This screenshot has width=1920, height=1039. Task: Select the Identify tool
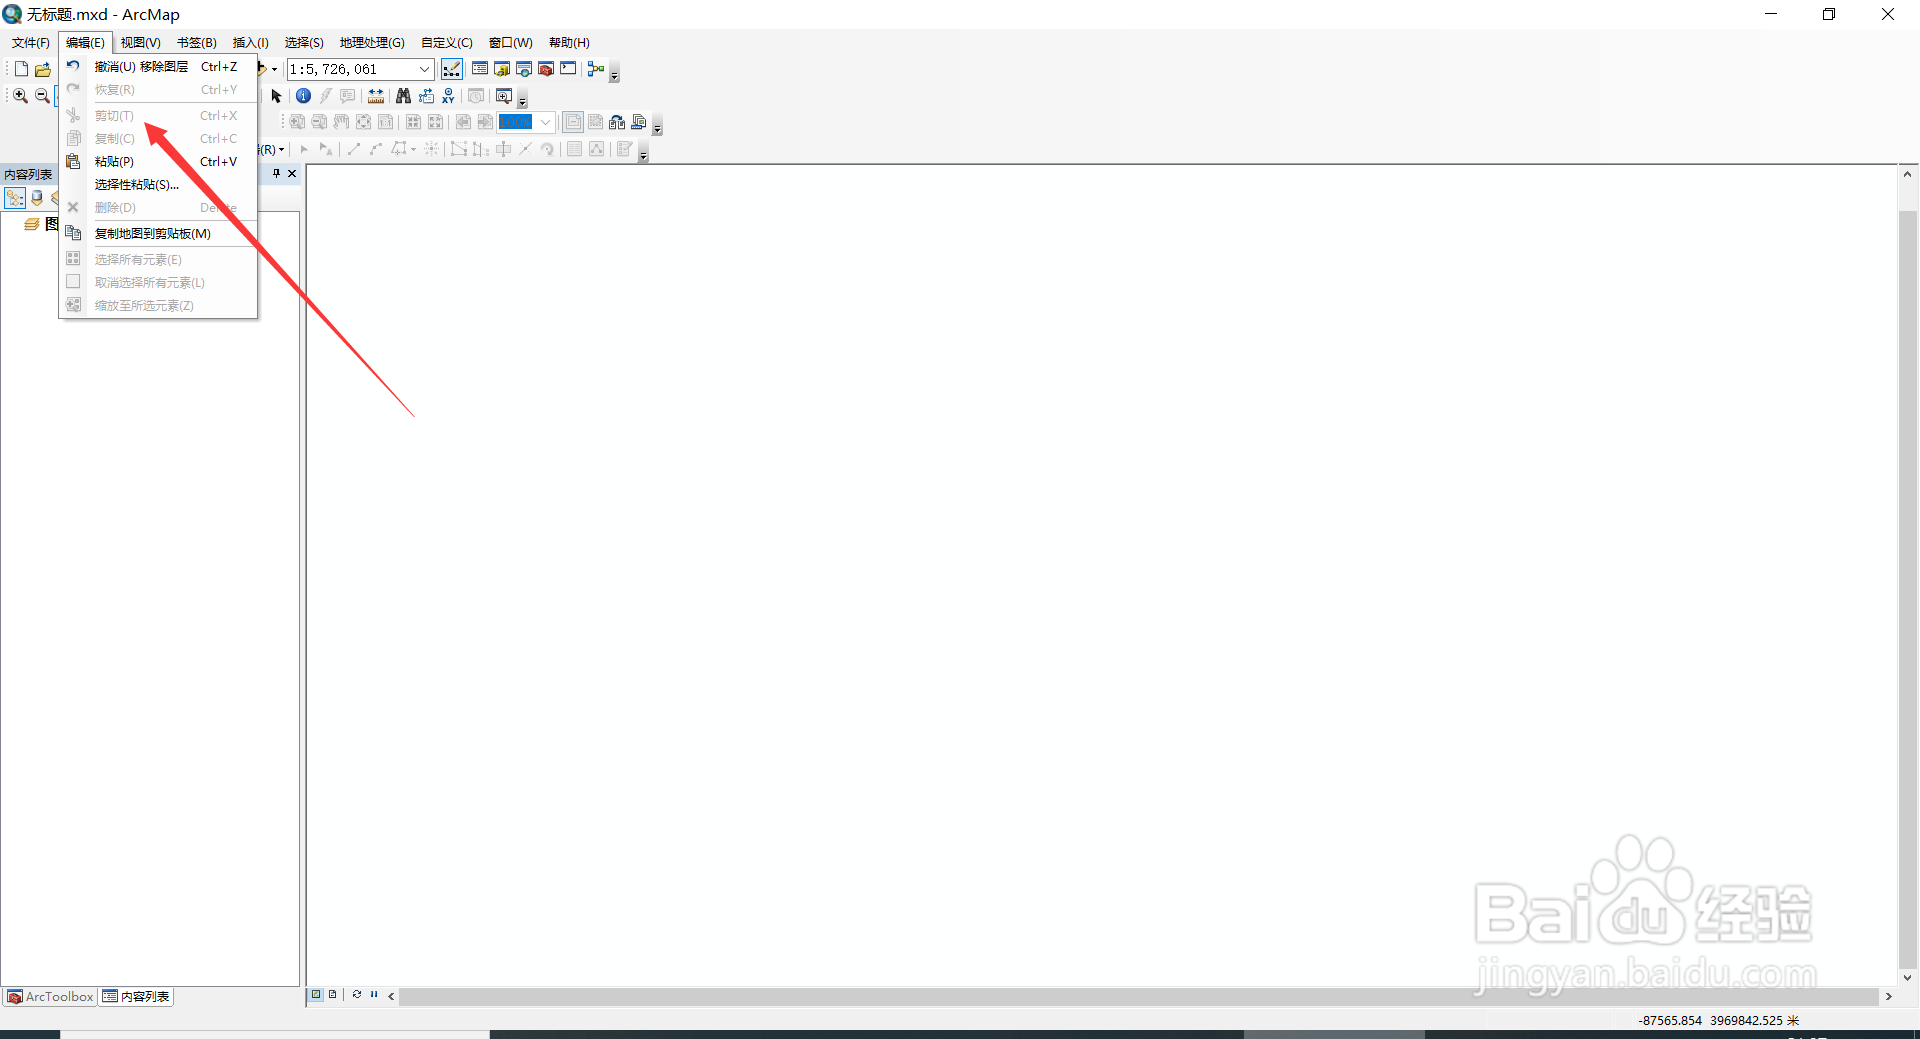pos(303,97)
